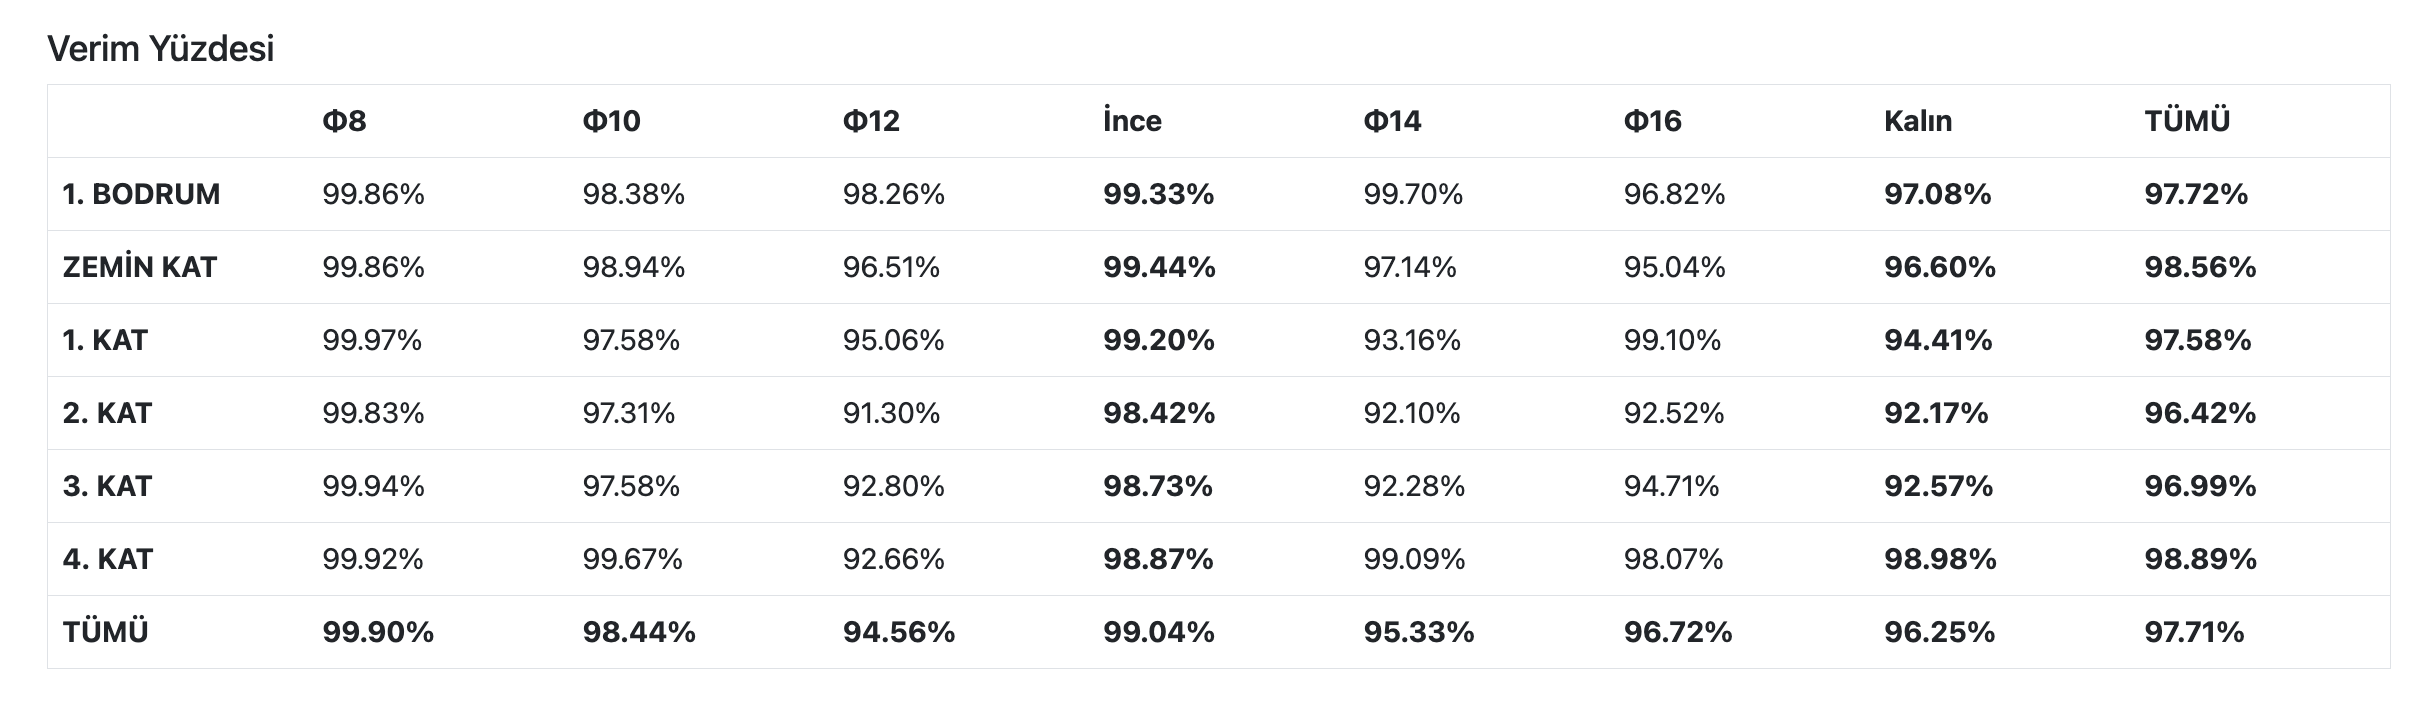Click the Verim Yüzdesi table title
This screenshot has width=2412, height=706.
click(160, 49)
